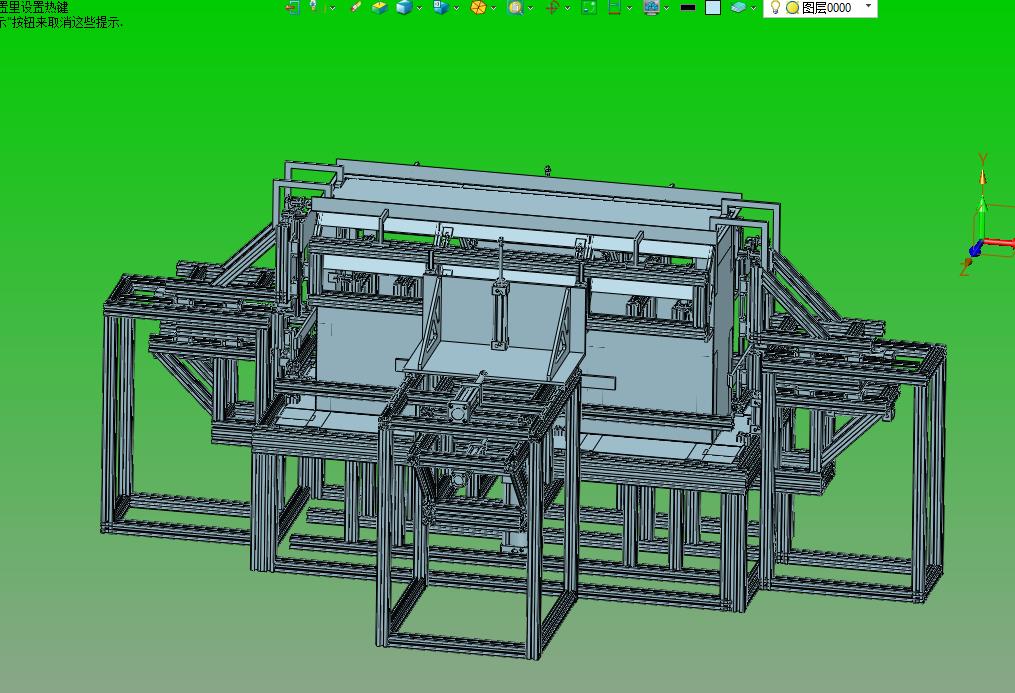Click the blue box view orientation icon
Screen dimensions: 1015x693
[x=441, y=8]
